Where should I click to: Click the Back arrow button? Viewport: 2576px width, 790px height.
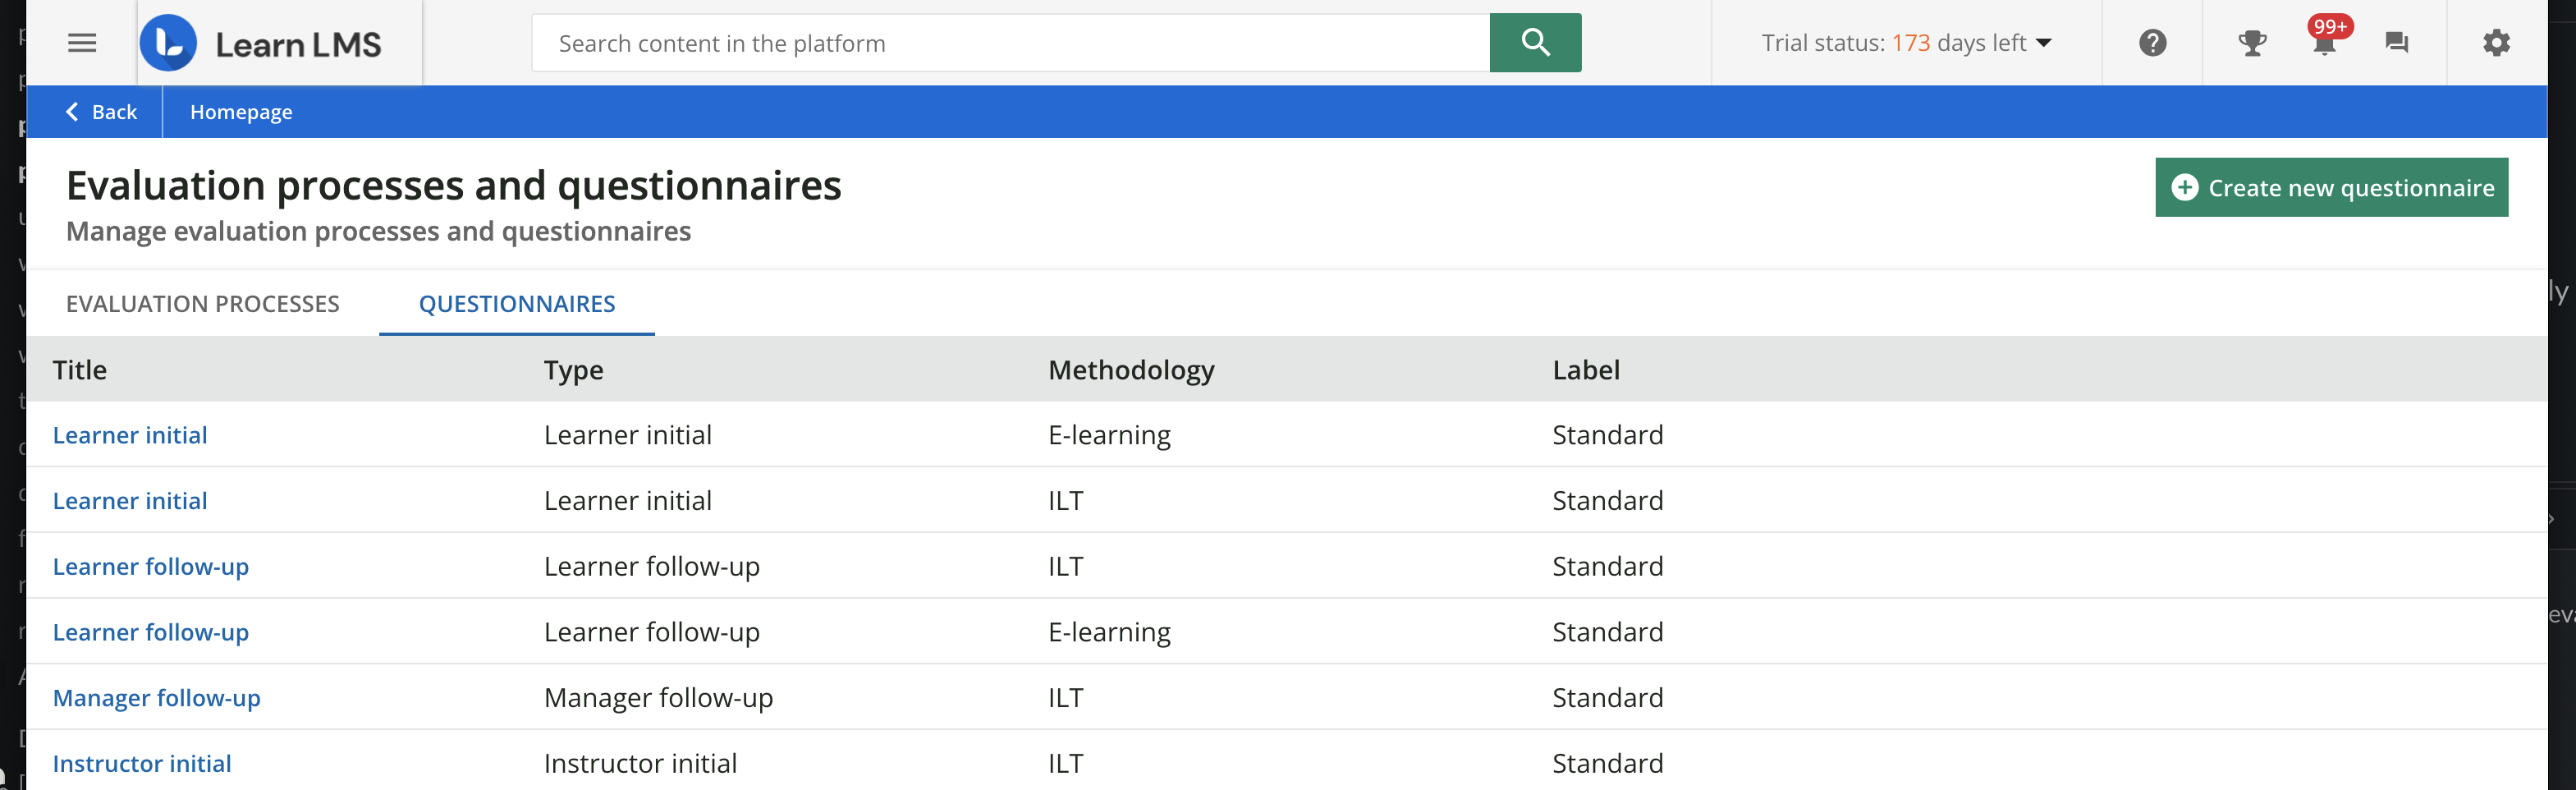(x=101, y=112)
